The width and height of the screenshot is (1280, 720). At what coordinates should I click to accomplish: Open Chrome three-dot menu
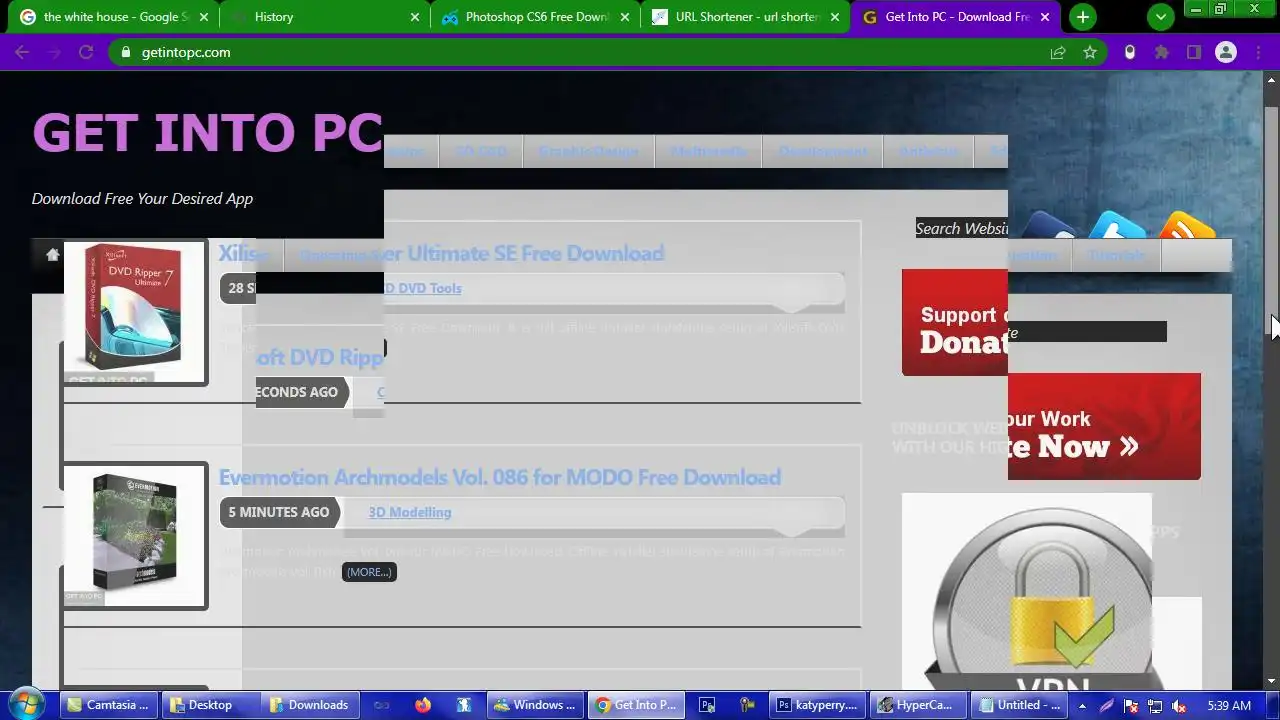pyautogui.click(x=1260, y=52)
